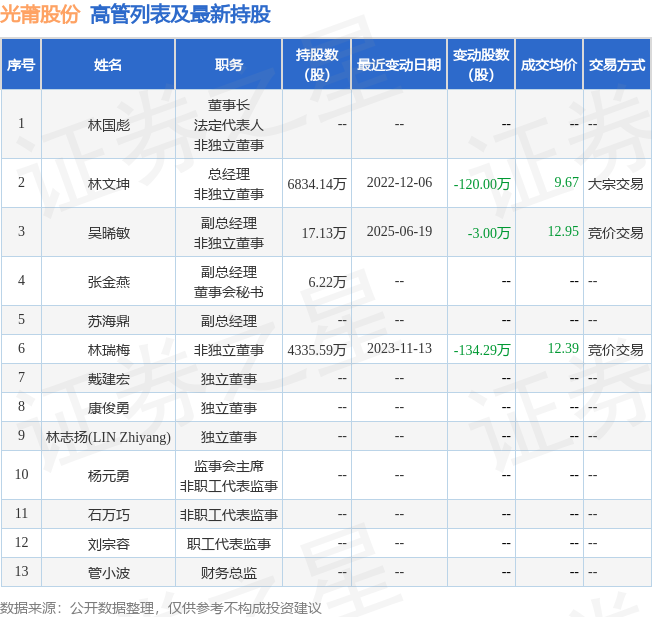This screenshot has height=617, width=652.
Task: Click the change value -120.00万
Action: click(x=482, y=183)
